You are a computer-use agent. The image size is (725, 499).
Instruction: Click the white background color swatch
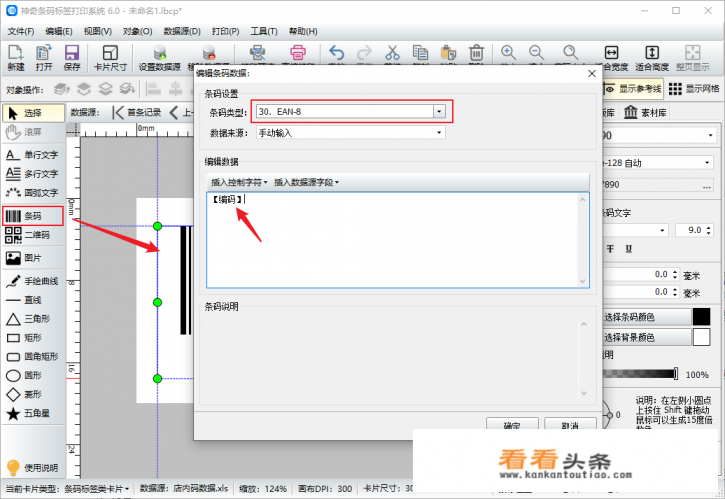coord(701,337)
